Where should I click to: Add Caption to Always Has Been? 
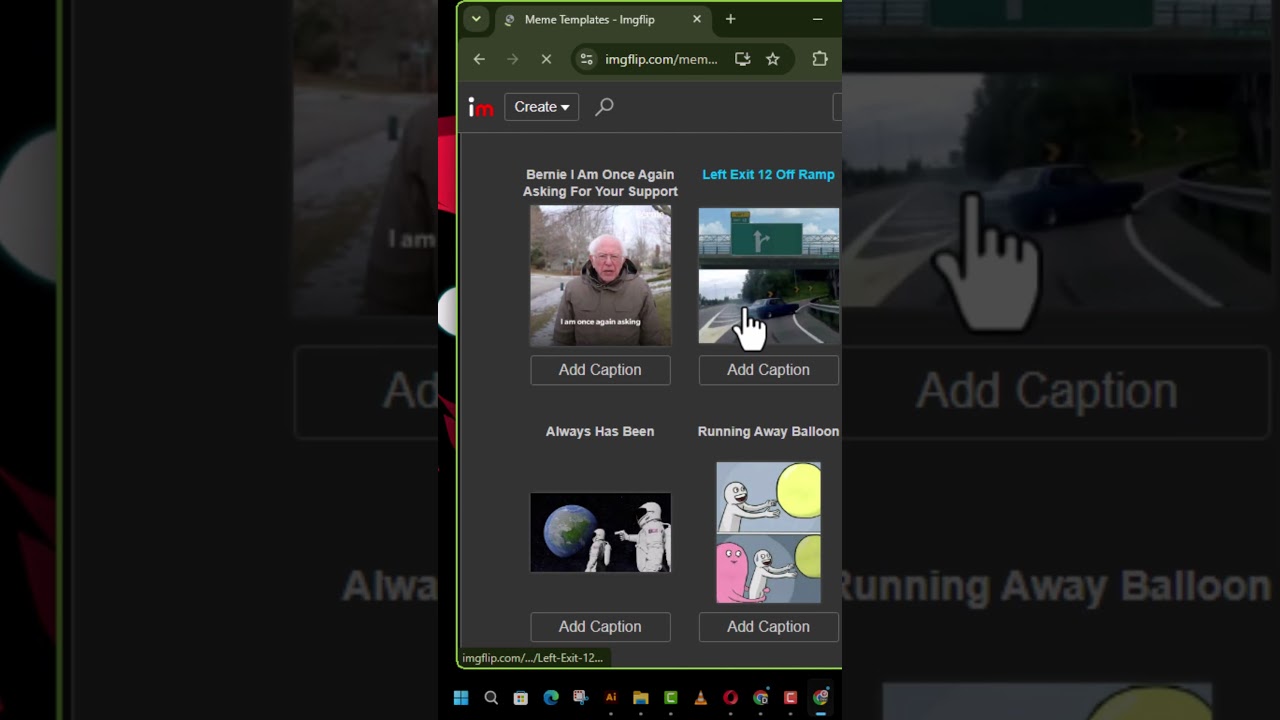(x=600, y=627)
